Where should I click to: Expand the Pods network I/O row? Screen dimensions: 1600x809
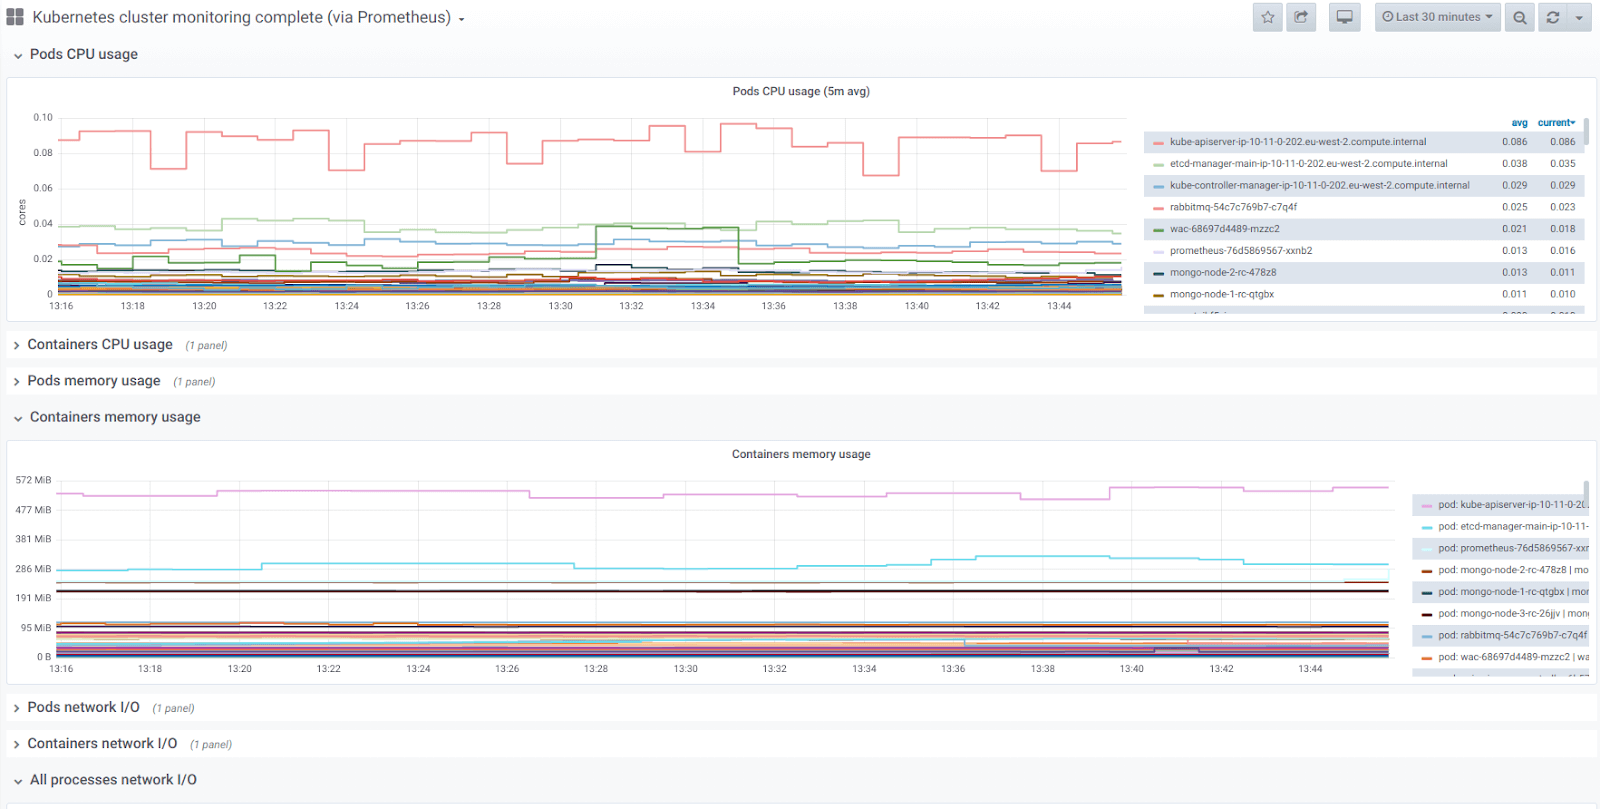pyautogui.click(x=83, y=708)
